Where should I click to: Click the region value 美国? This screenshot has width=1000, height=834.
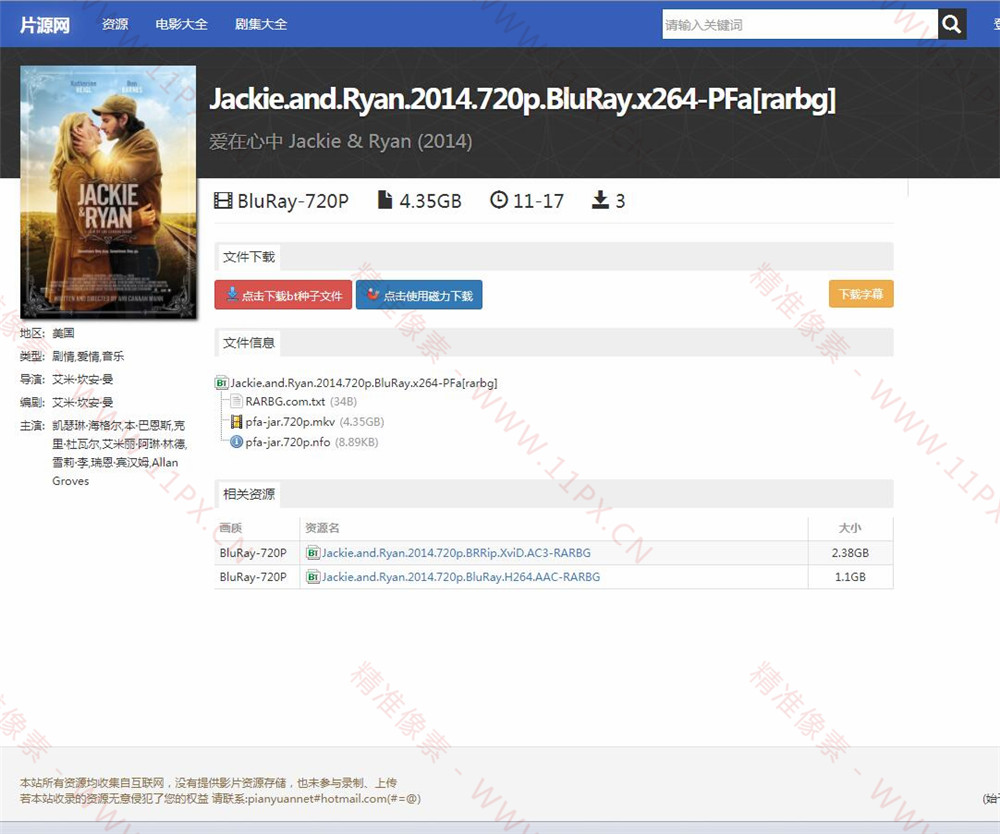(x=63, y=333)
